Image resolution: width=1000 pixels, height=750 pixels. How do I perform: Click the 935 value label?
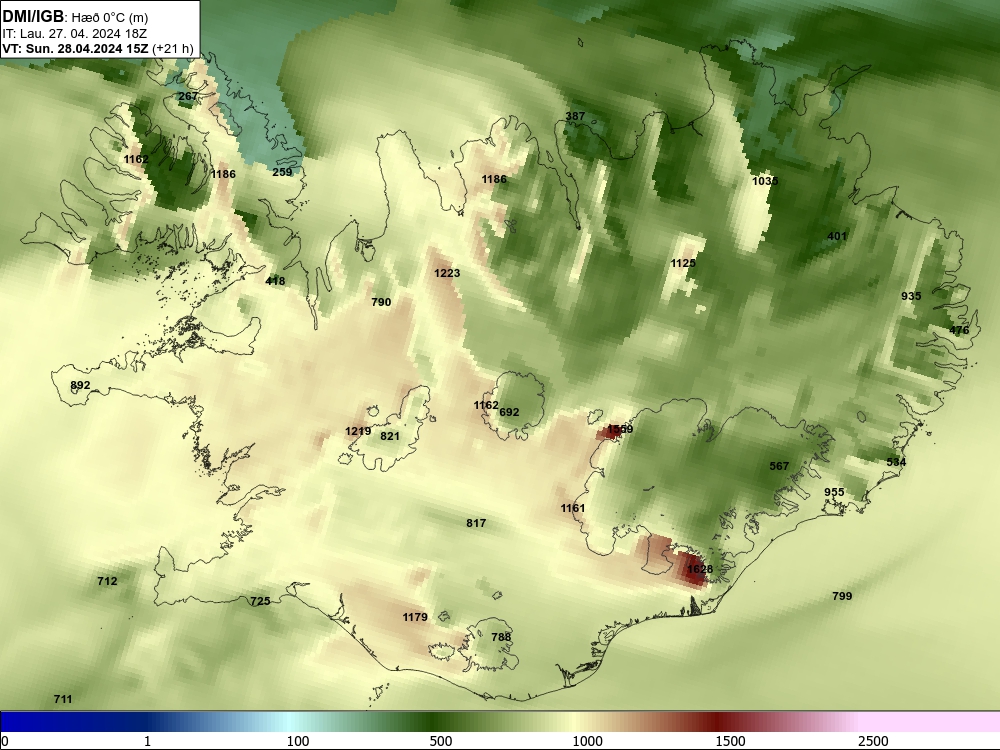click(911, 297)
